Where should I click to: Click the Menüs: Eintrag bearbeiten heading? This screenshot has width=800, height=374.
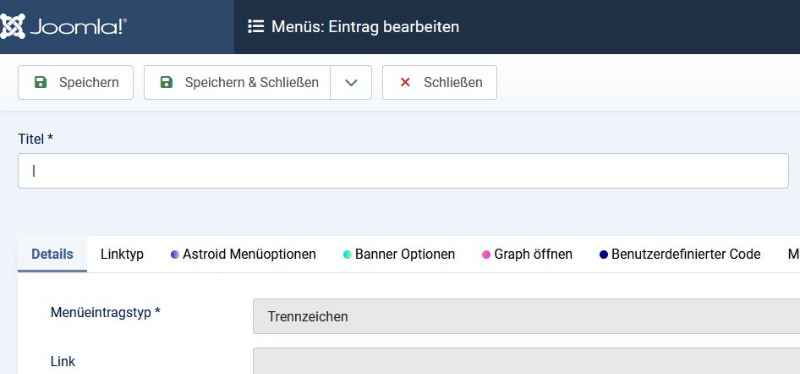pyautogui.click(x=365, y=27)
